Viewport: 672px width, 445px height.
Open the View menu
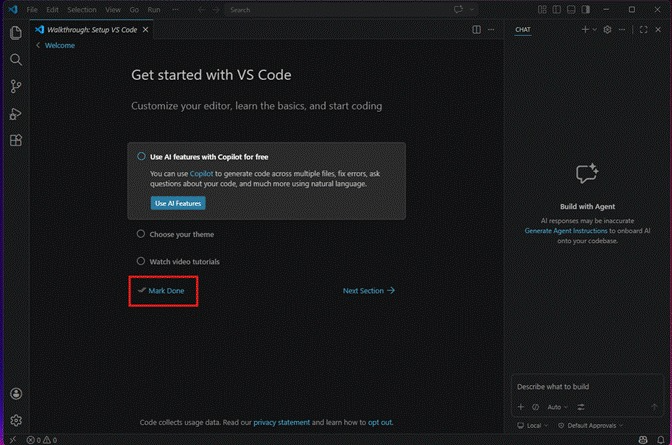[113, 9]
